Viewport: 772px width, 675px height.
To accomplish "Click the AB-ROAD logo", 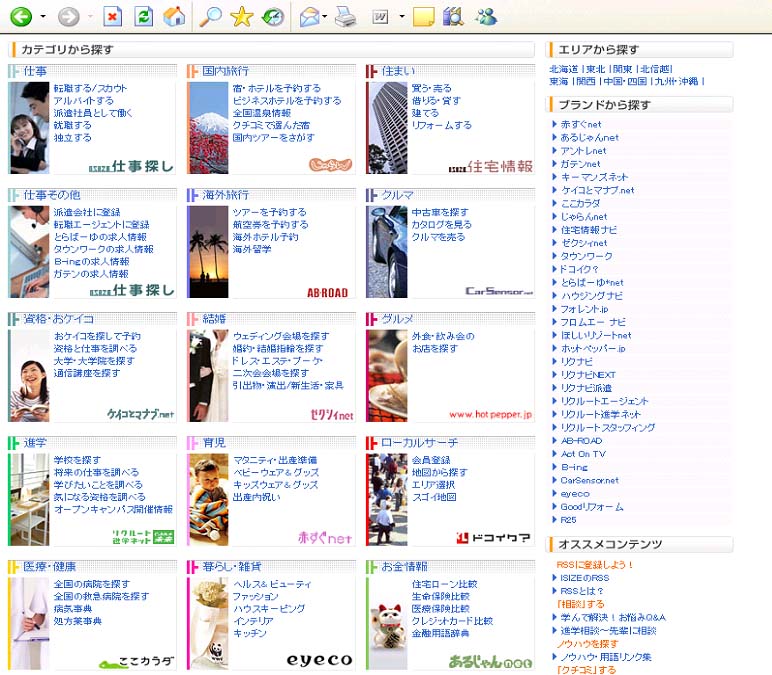I will pyautogui.click(x=327, y=292).
